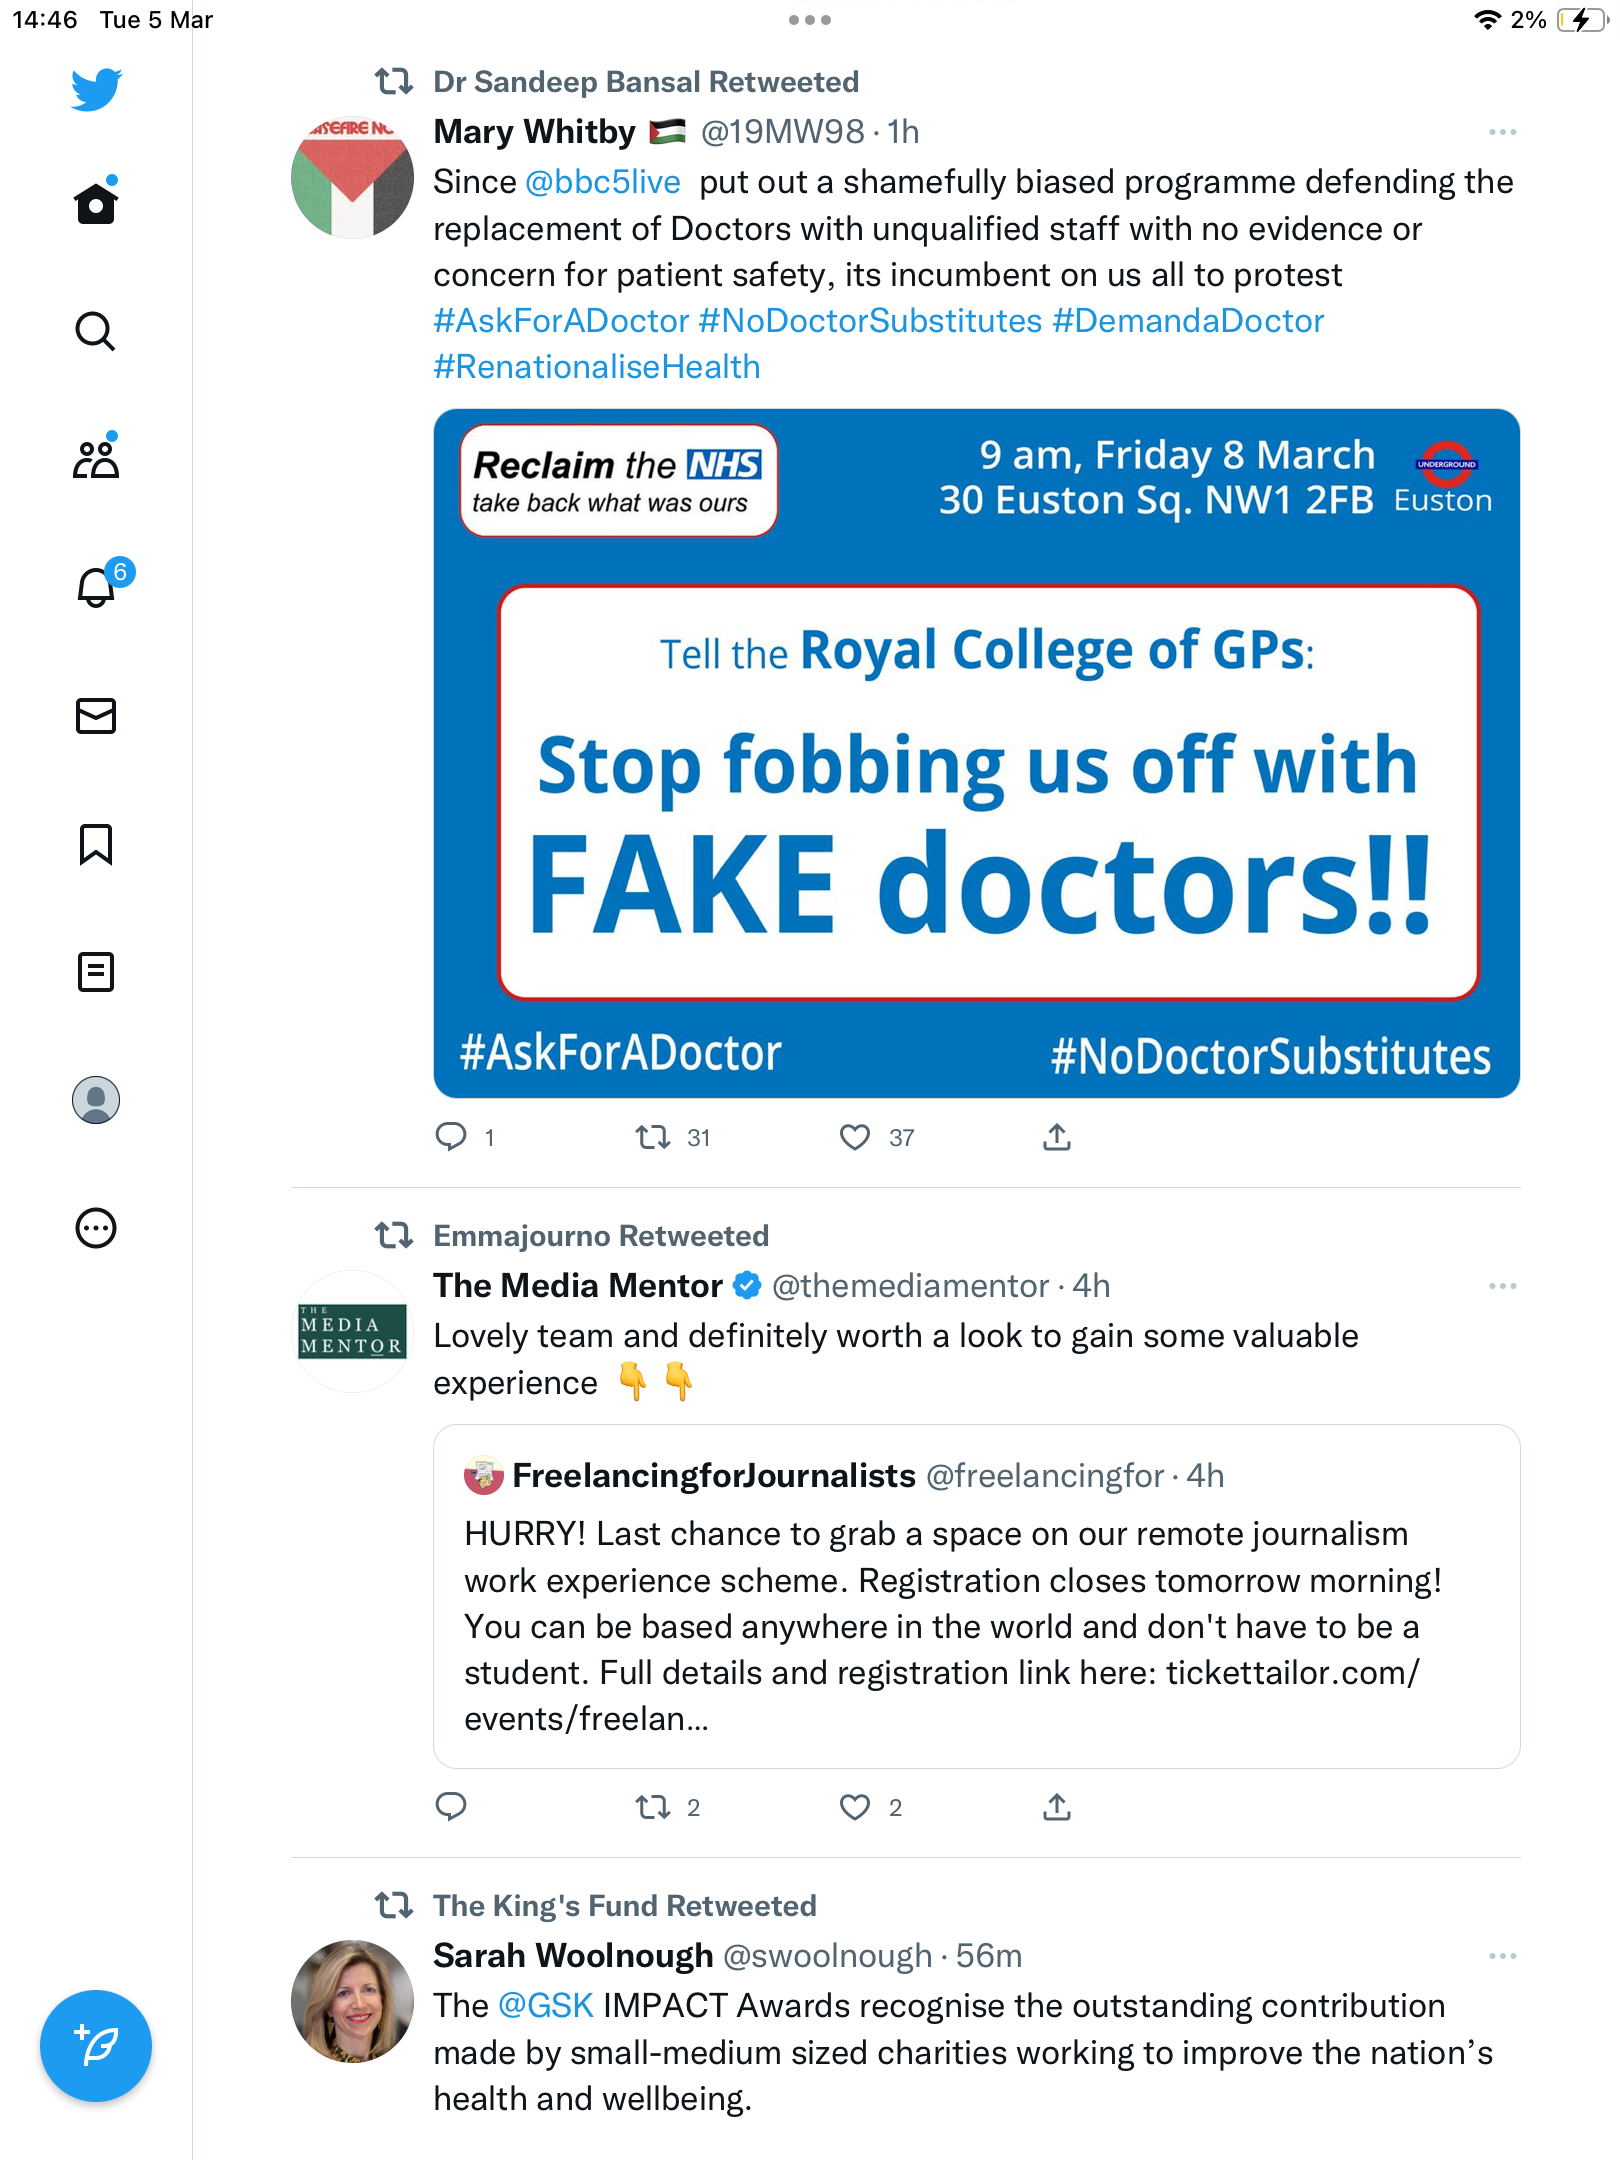Screen dimensions: 1620x2160
Task: Retweet Mary Whitby's tweet
Action: (653, 1137)
